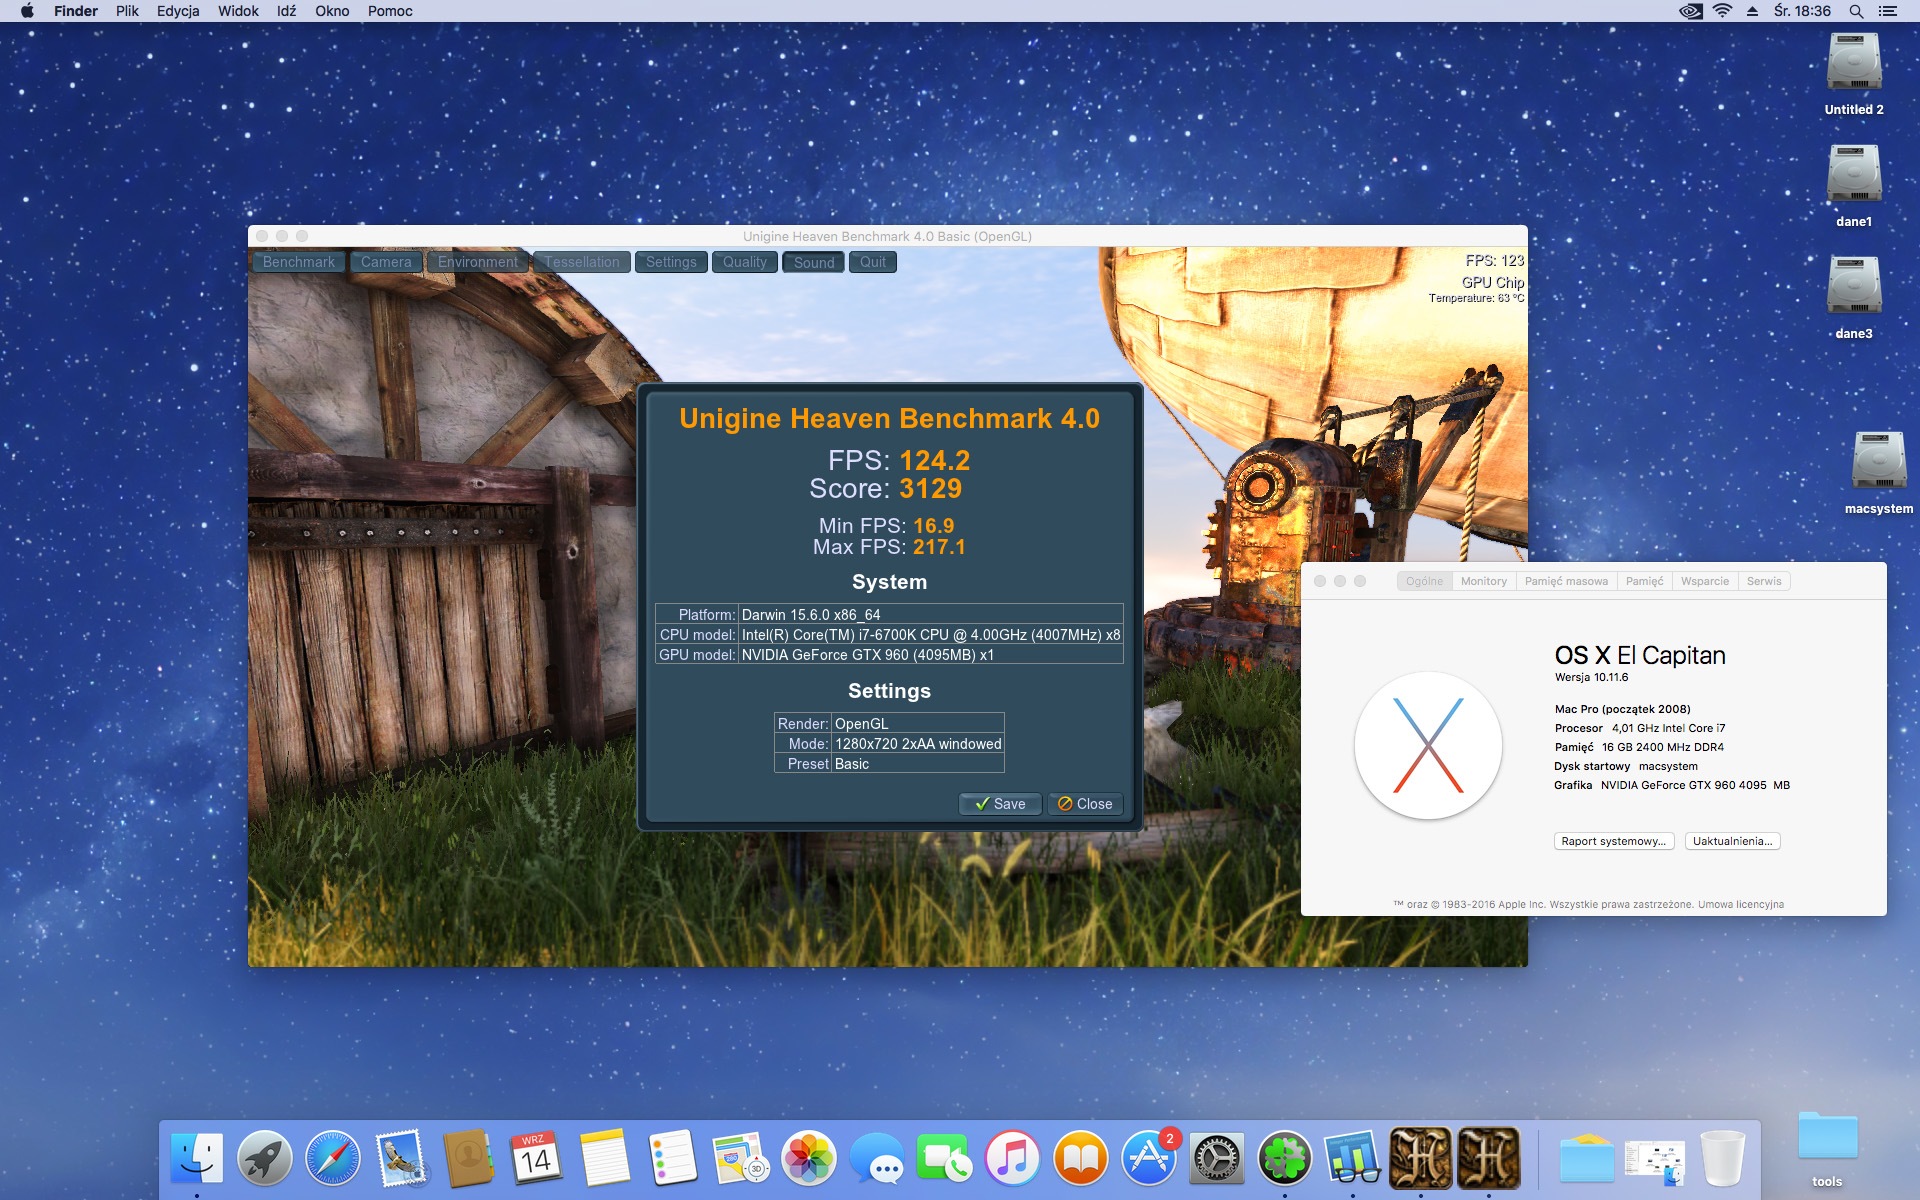Click the Save button in results
The width and height of the screenshot is (1920, 1200).
[1000, 804]
